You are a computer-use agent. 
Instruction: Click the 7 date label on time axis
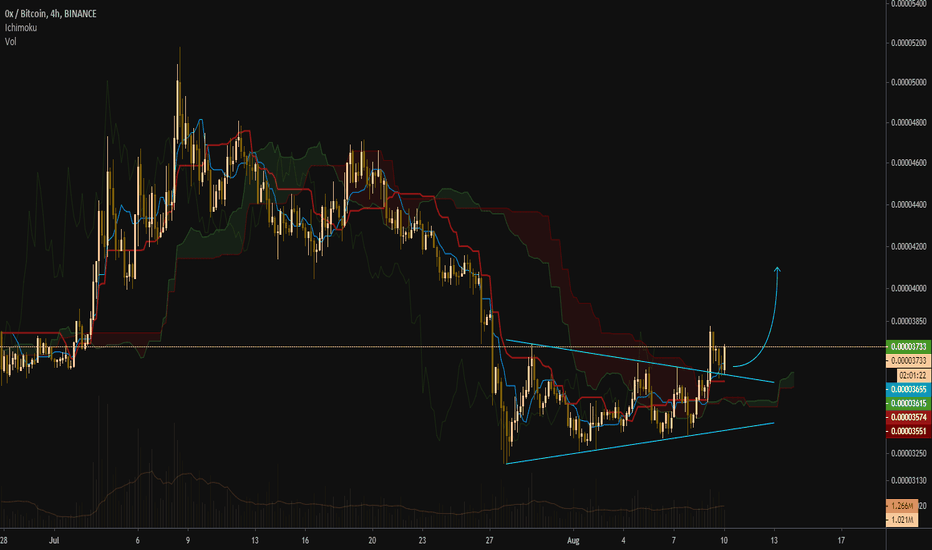(673, 540)
